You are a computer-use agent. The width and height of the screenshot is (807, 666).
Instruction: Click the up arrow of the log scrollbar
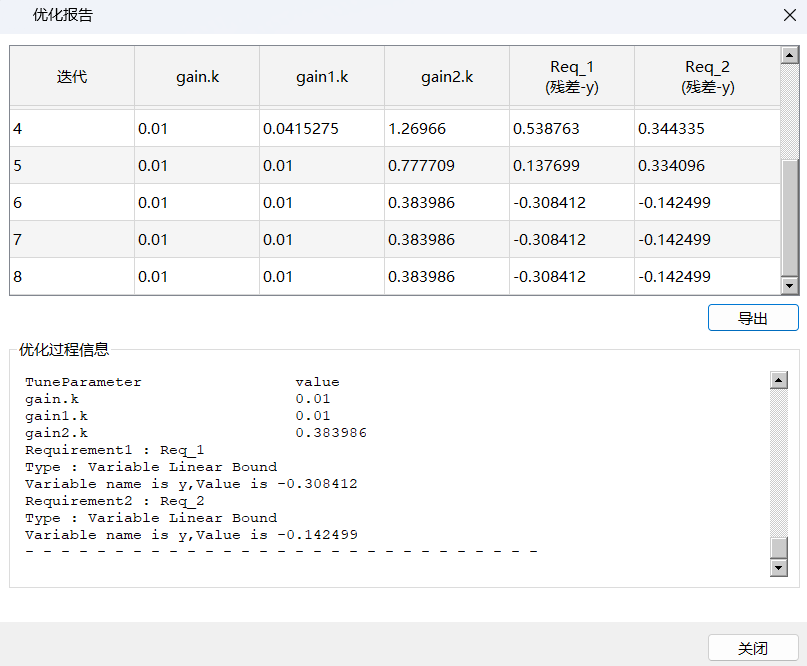tap(779, 380)
